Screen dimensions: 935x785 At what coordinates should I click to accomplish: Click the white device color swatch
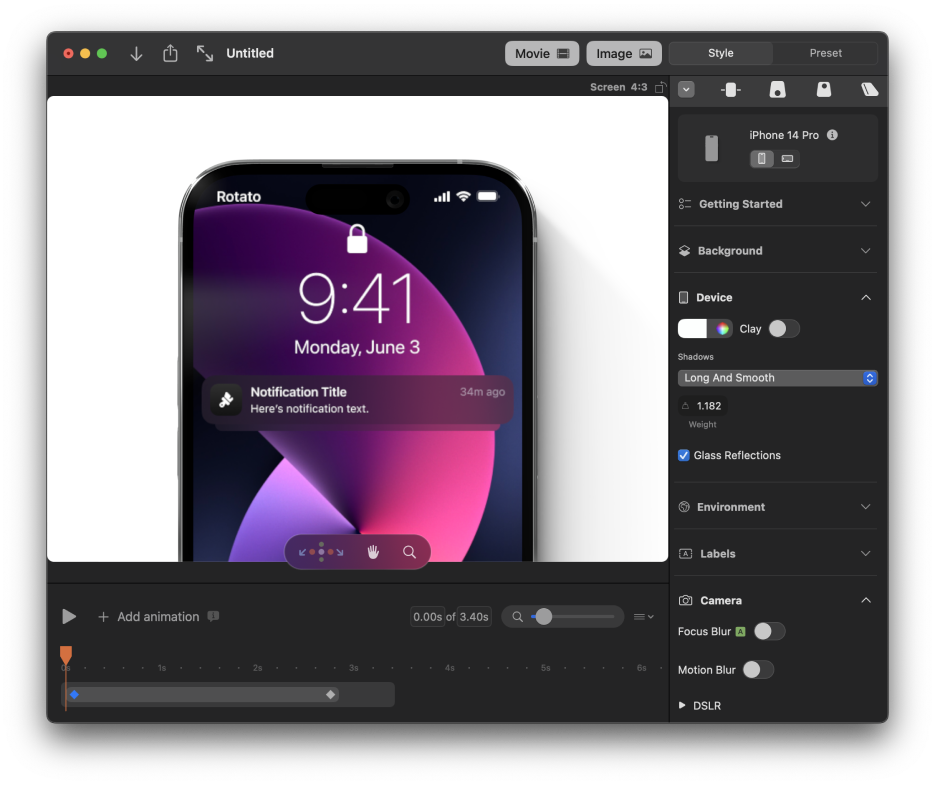coord(692,329)
